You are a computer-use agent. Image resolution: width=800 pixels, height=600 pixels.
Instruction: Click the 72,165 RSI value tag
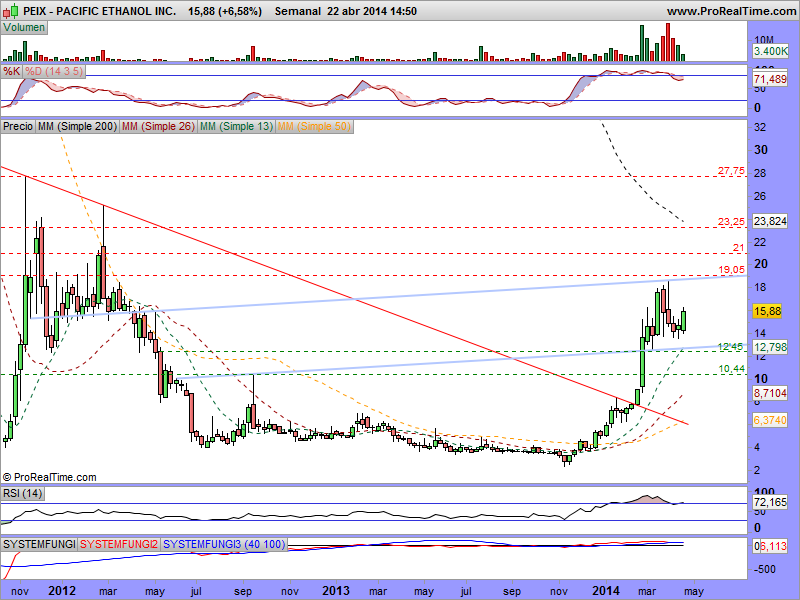pos(770,502)
